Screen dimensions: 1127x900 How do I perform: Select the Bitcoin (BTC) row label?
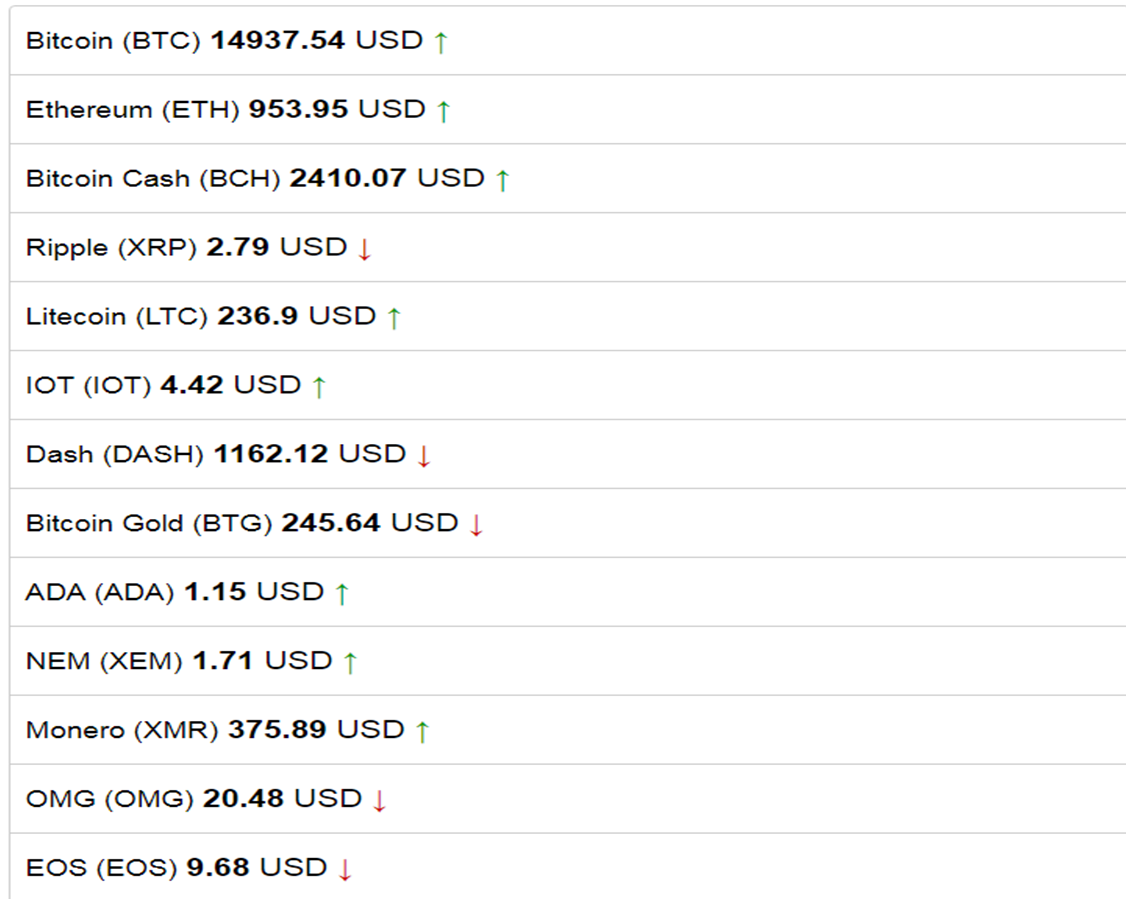click(113, 40)
